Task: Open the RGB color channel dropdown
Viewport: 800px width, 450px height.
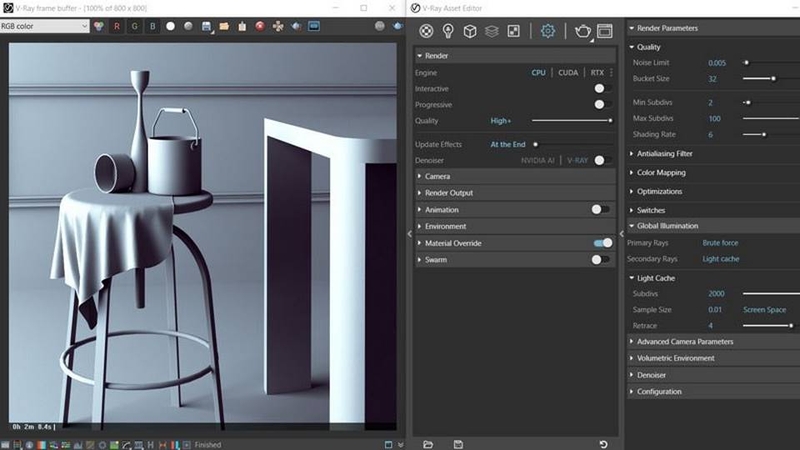Action: pos(46,26)
